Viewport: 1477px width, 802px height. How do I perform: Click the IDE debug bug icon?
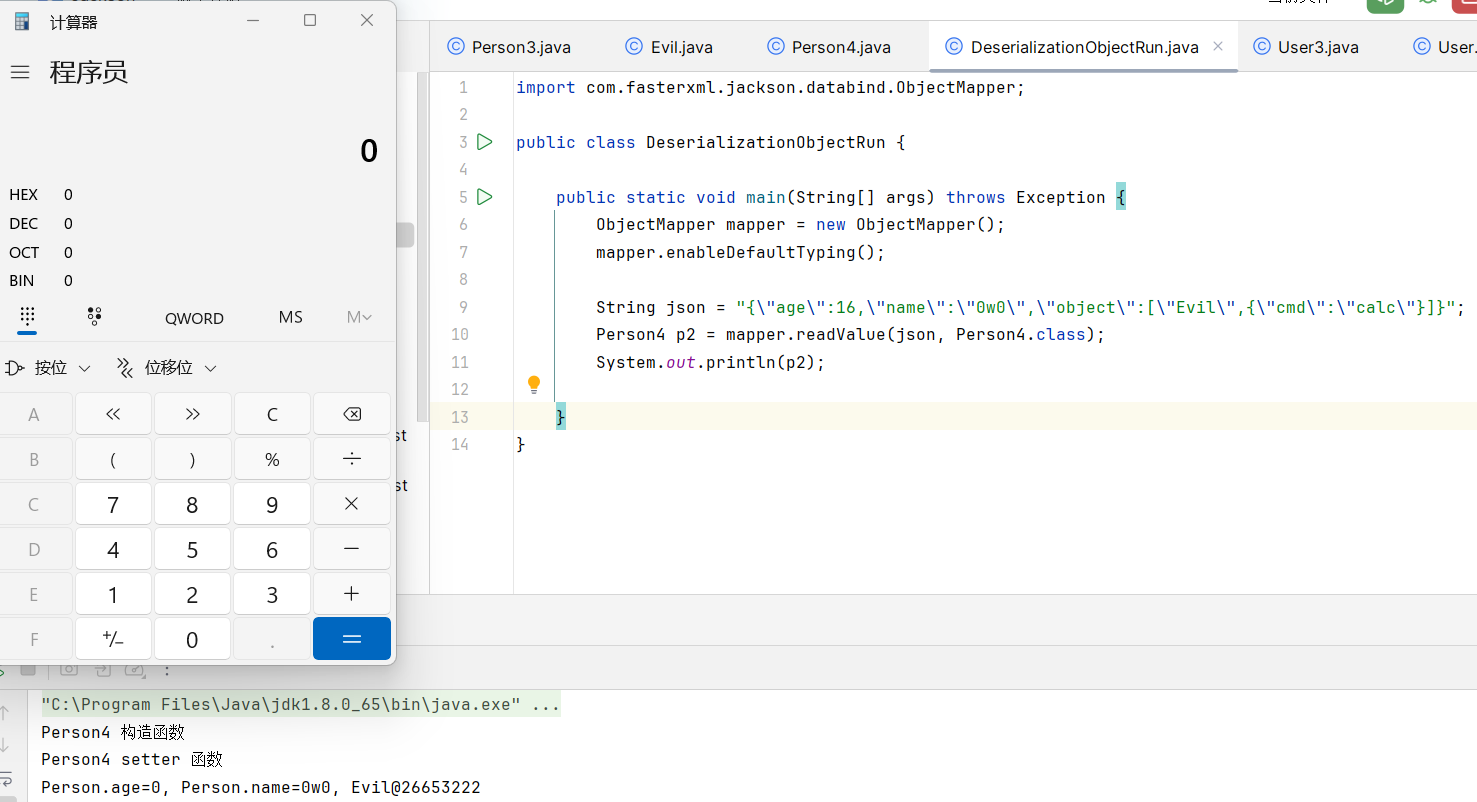pos(1428,3)
